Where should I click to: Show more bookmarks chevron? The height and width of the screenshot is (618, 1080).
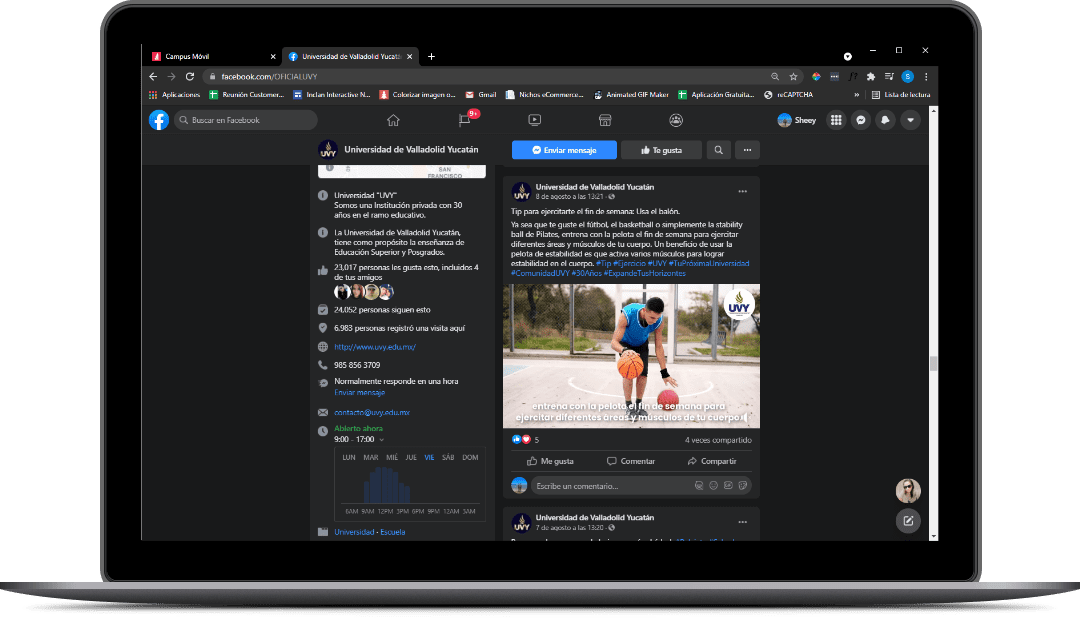coord(857,94)
